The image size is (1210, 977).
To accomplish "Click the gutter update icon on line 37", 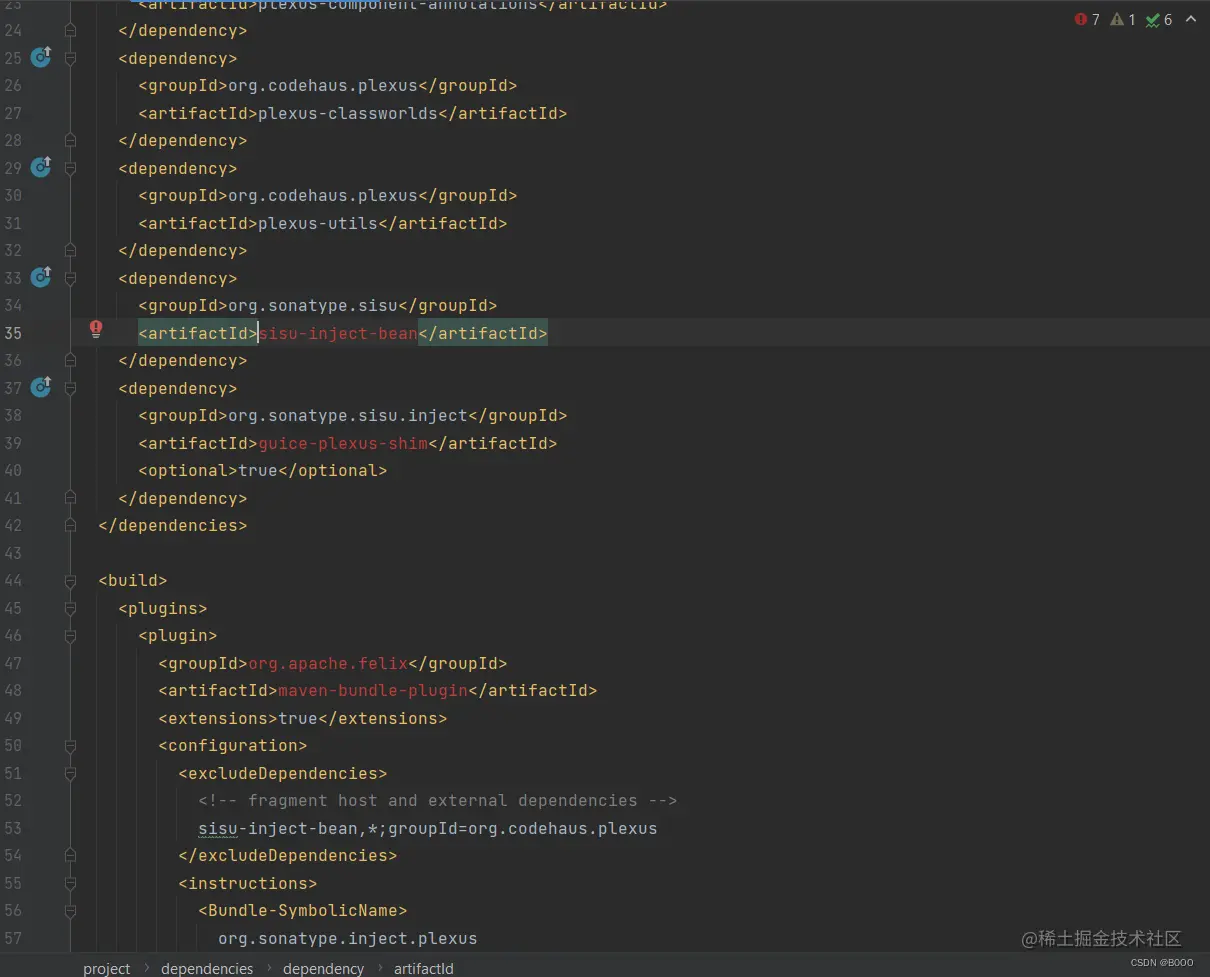I will (41, 388).
